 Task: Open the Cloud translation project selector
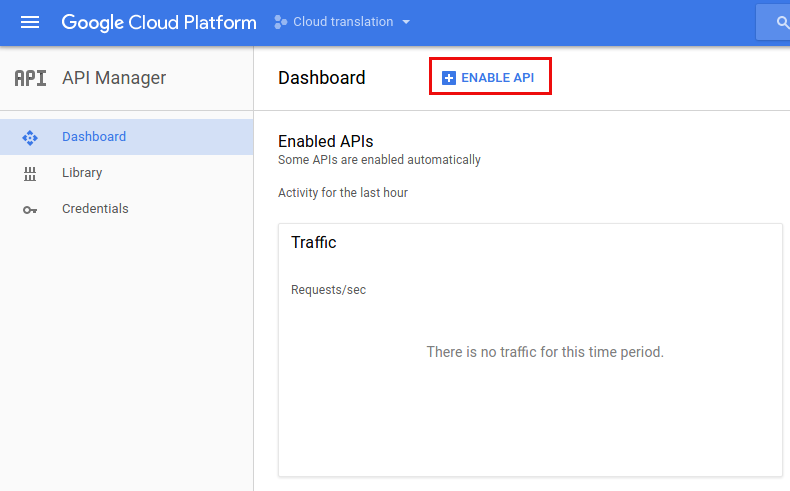tap(342, 22)
